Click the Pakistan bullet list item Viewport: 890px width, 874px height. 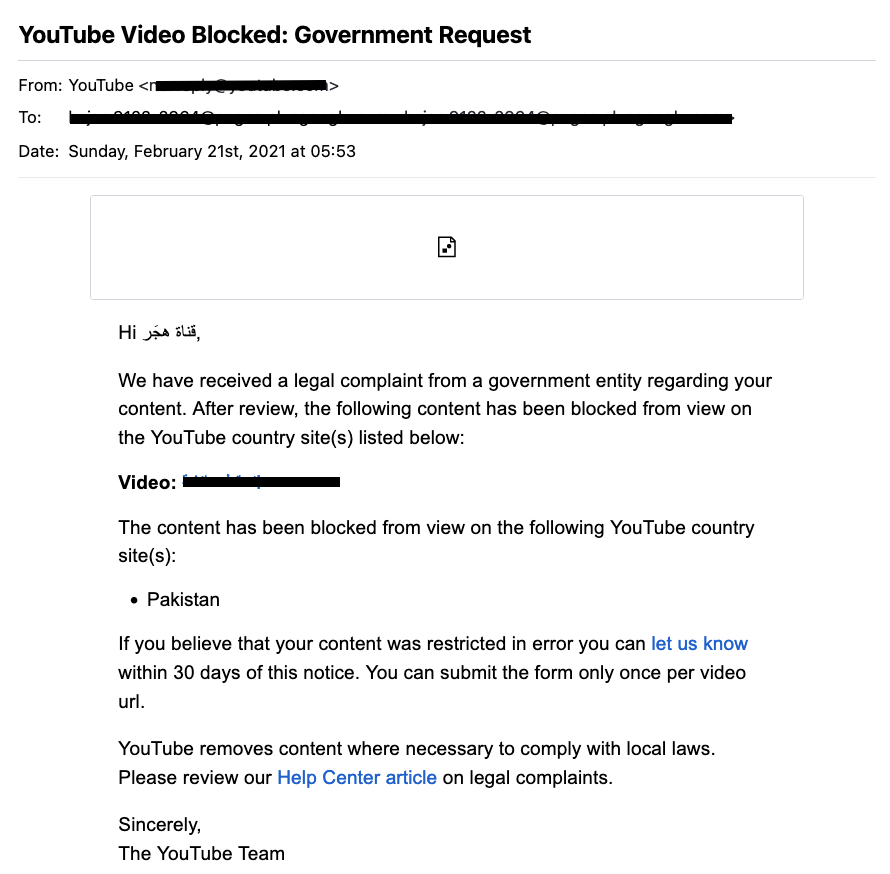coord(183,600)
